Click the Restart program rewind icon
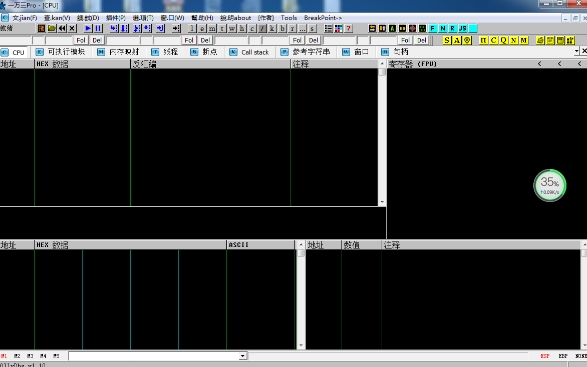This screenshot has height=367, width=587. point(62,28)
